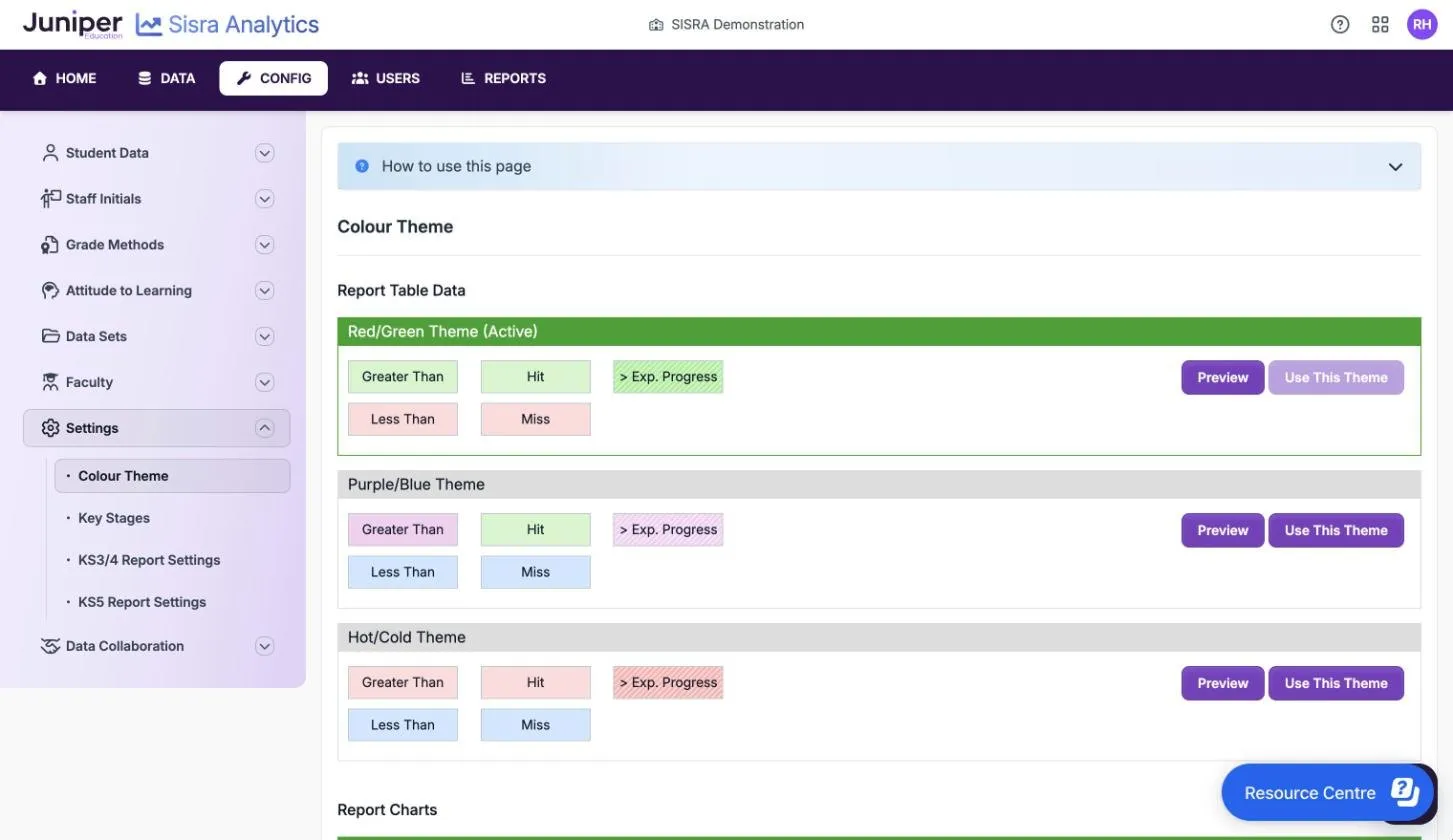The image size is (1453, 840).
Task: Open the help question mark icon
Action: click(1340, 25)
